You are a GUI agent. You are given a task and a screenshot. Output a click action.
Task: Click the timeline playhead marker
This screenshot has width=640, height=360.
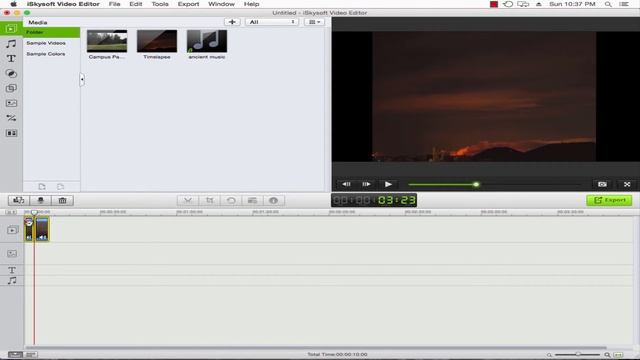[x=34, y=212]
